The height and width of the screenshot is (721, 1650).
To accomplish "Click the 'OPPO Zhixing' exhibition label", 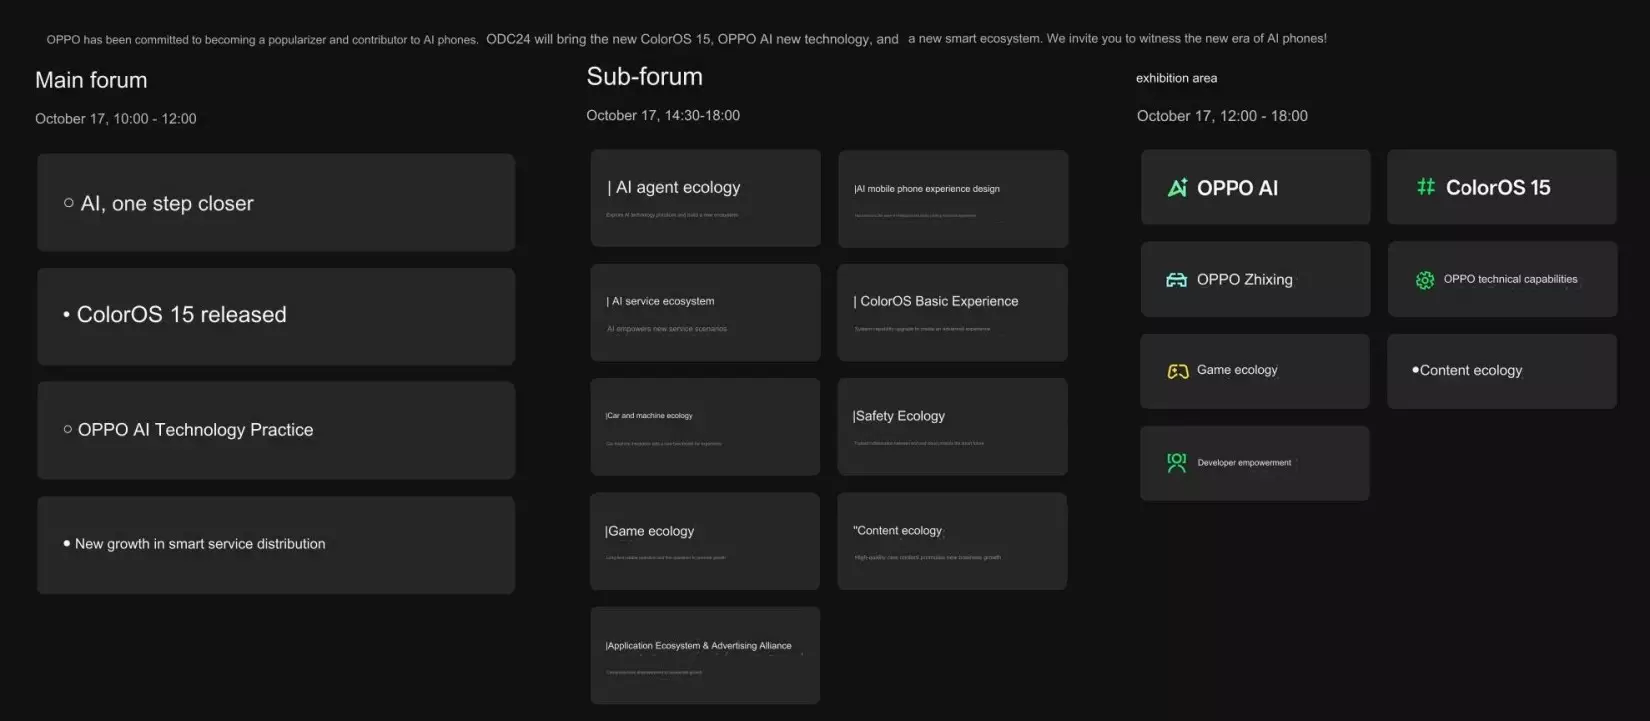I will [x=1244, y=280].
